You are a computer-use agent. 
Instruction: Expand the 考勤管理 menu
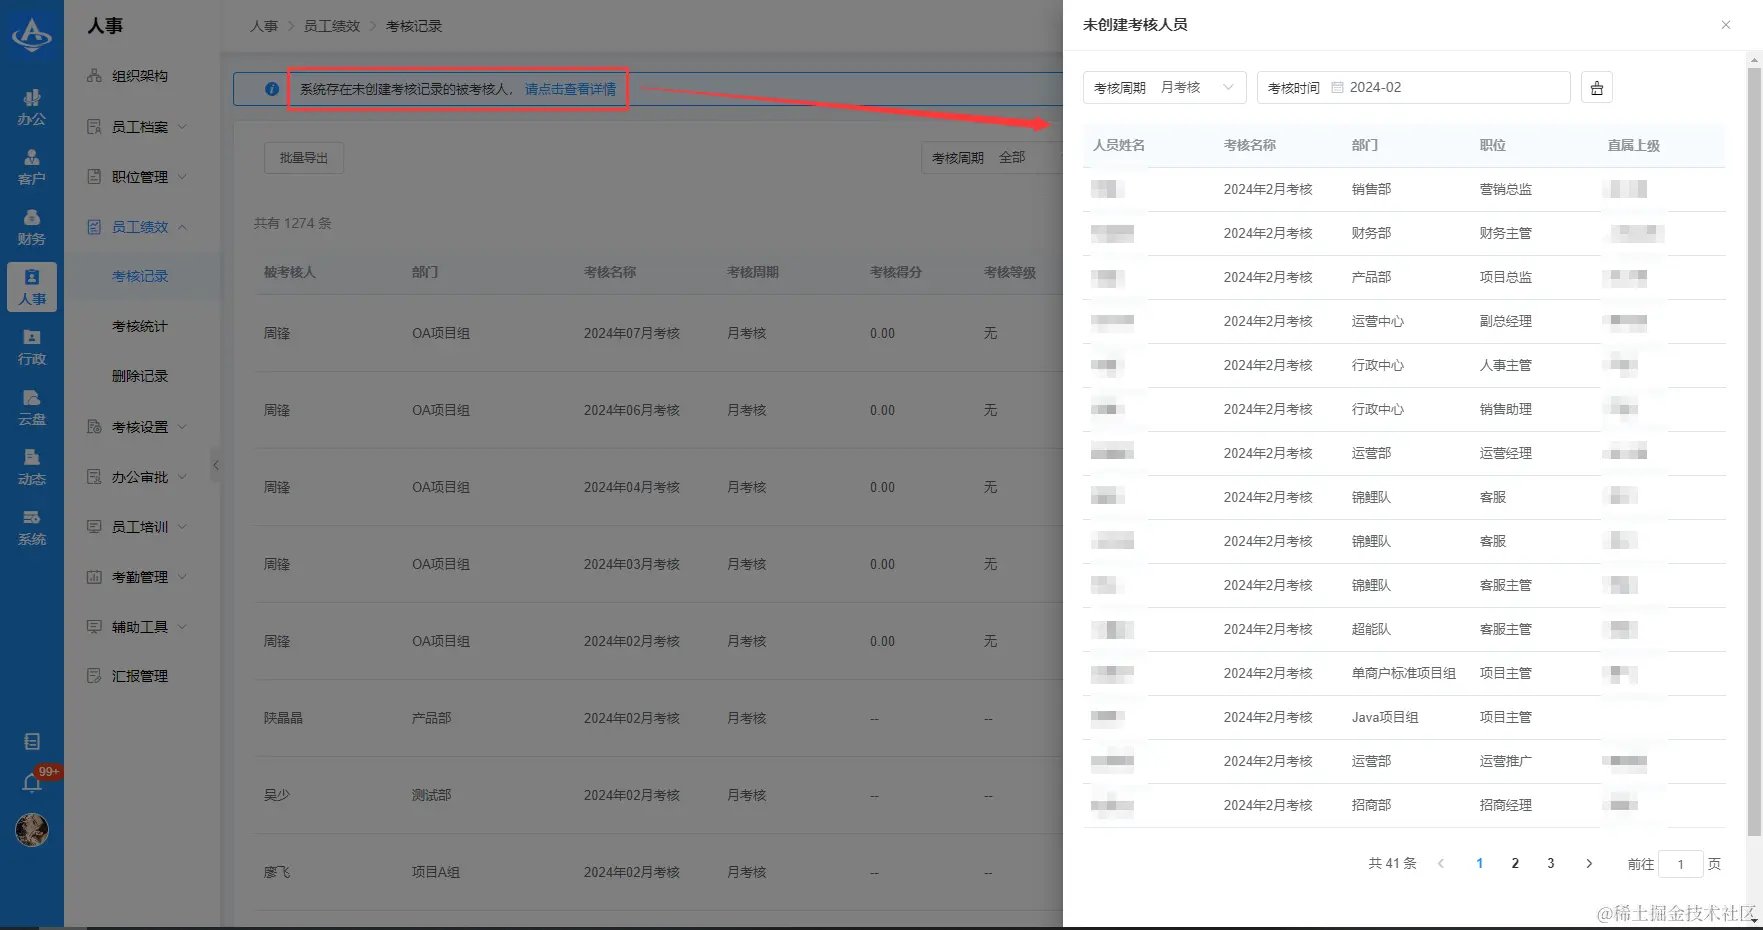[140, 577]
